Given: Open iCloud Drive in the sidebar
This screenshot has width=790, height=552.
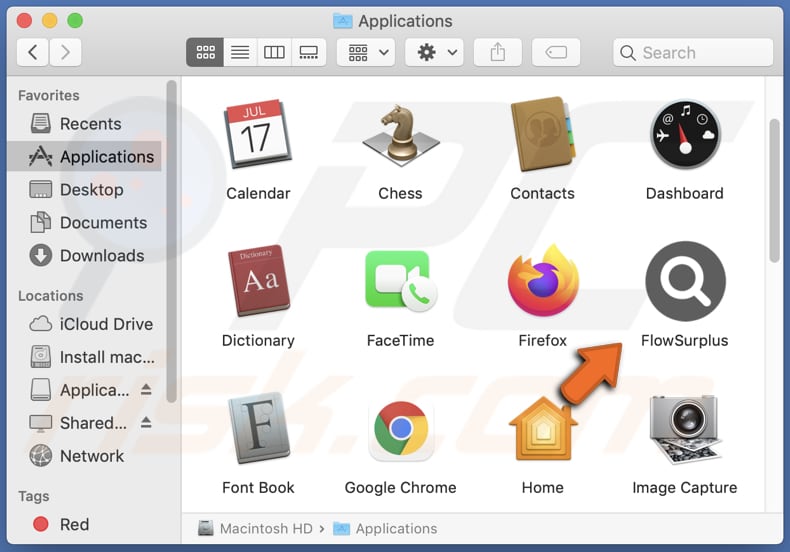Looking at the screenshot, I should (x=86, y=324).
